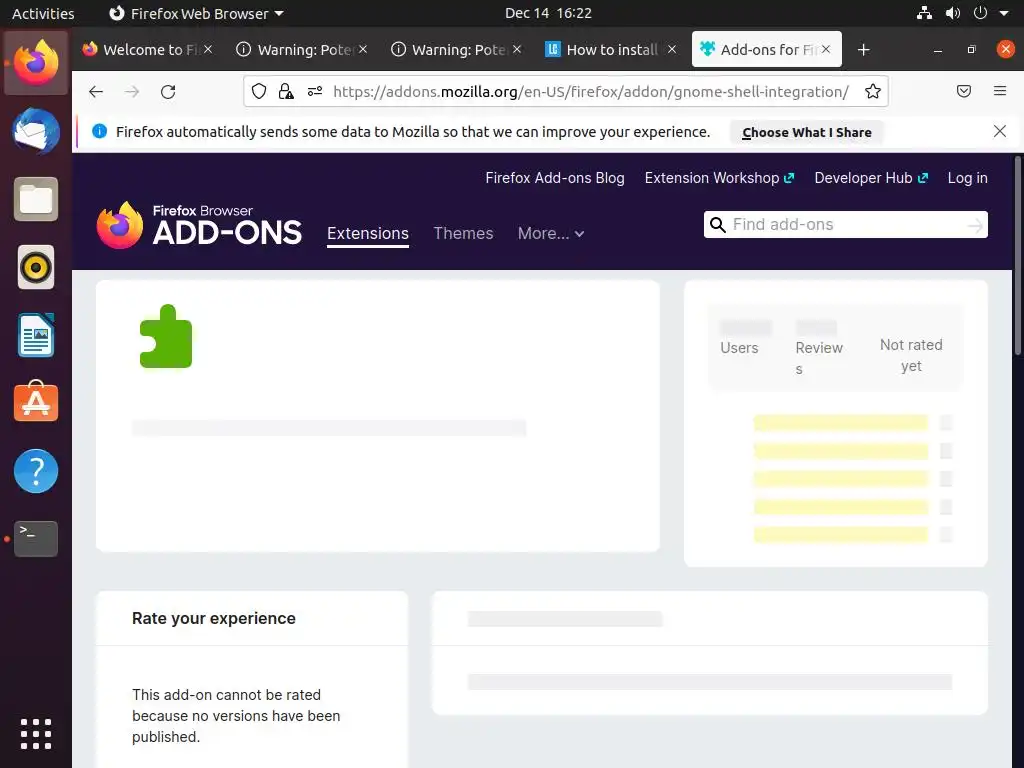Open Firefox from the Ubuntu dock
This screenshot has width=1024, height=768.
(x=36, y=63)
